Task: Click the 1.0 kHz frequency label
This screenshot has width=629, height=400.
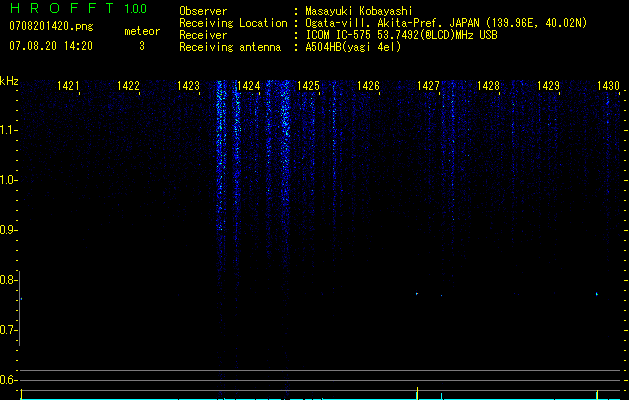Action: click(x=8, y=180)
